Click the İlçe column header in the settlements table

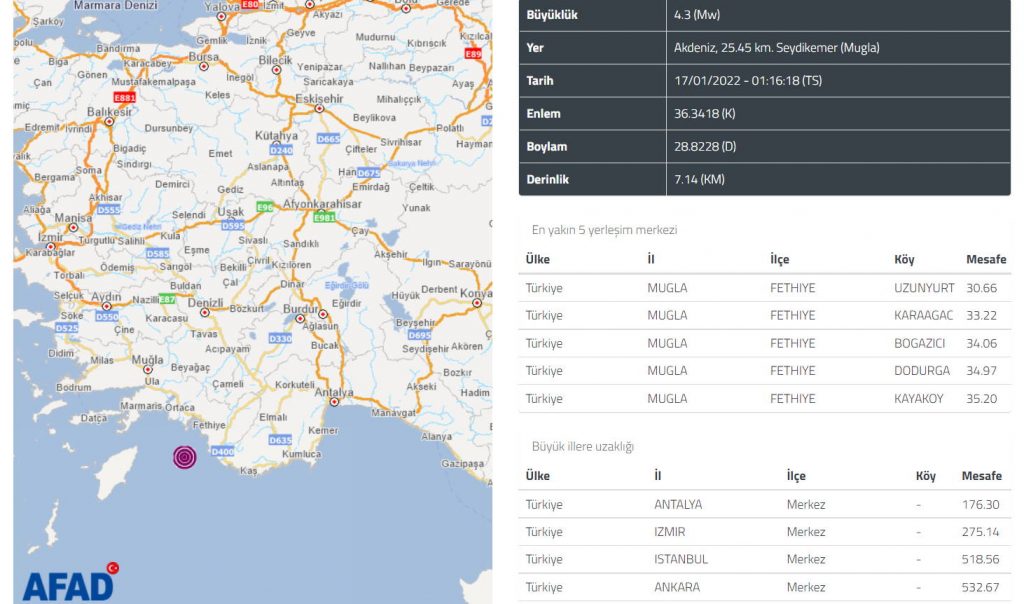coord(779,260)
